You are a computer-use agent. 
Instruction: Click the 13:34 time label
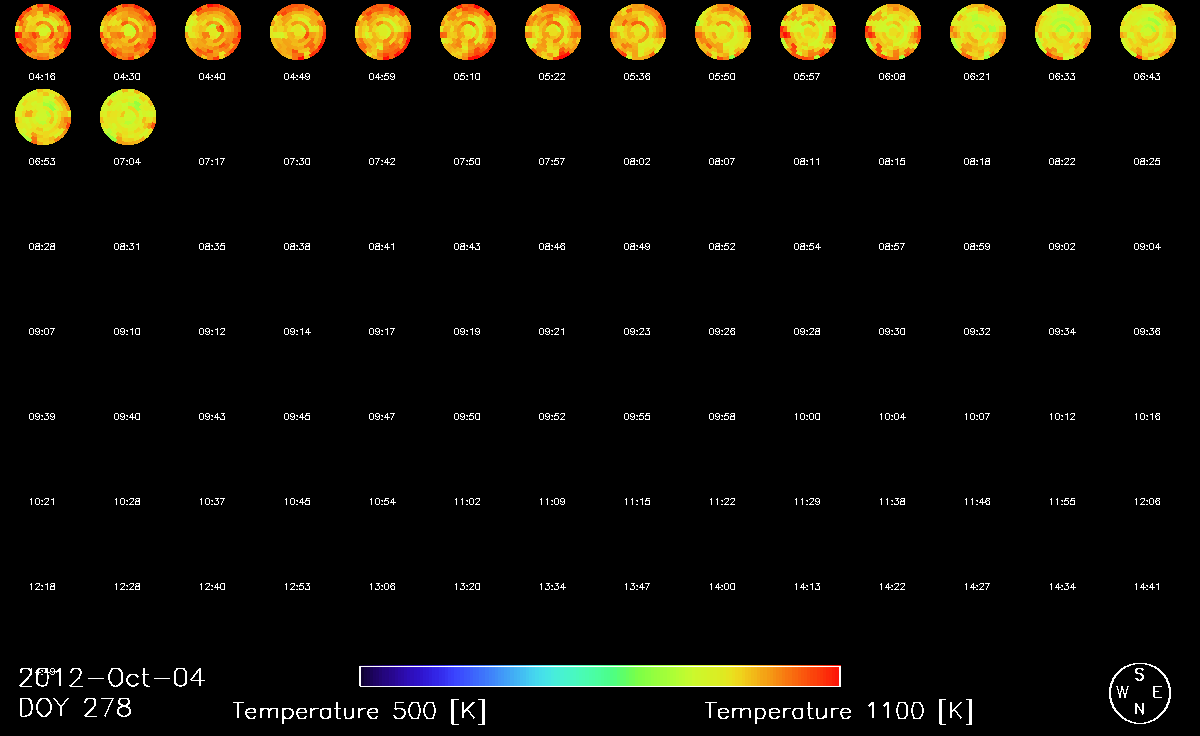[552, 586]
